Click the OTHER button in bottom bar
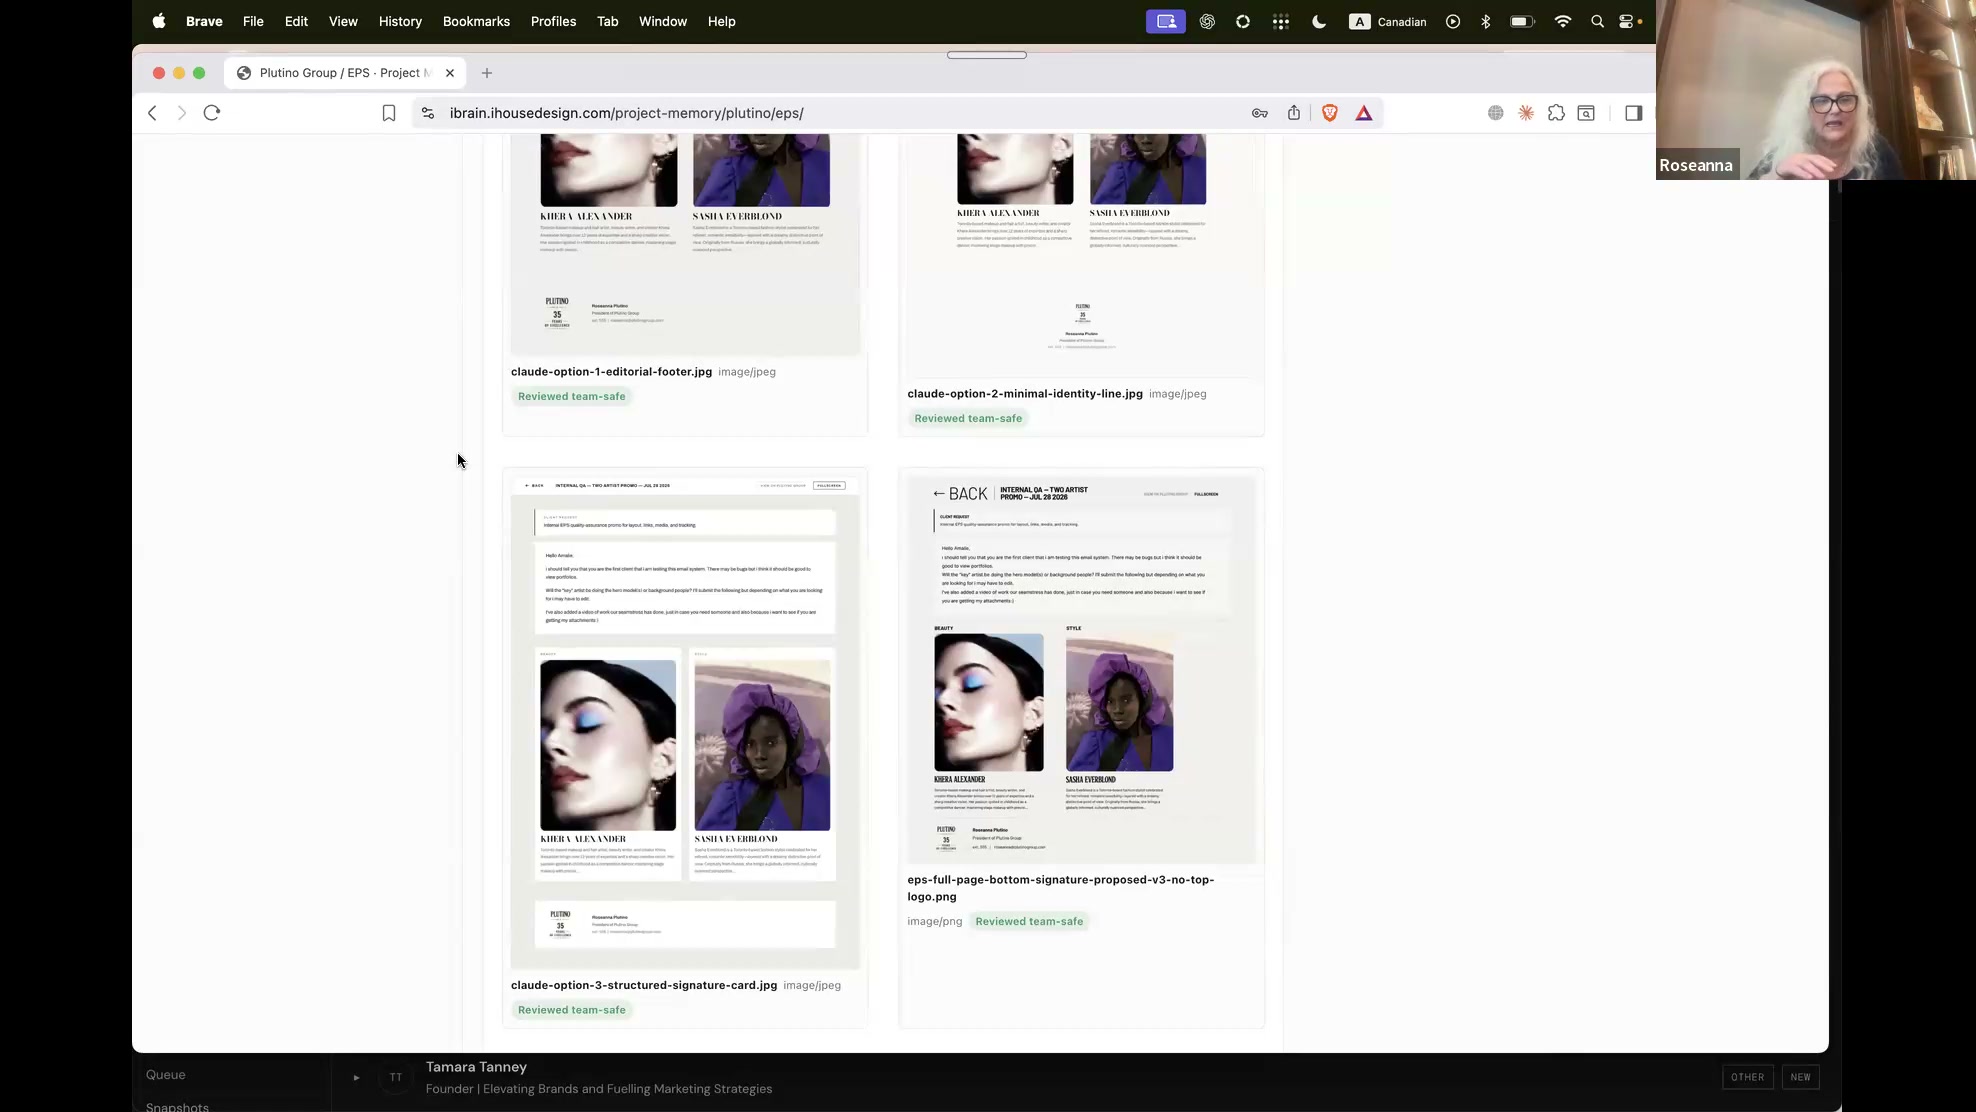Viewport: 1976px width, 1112px height. (1747, 1078)
